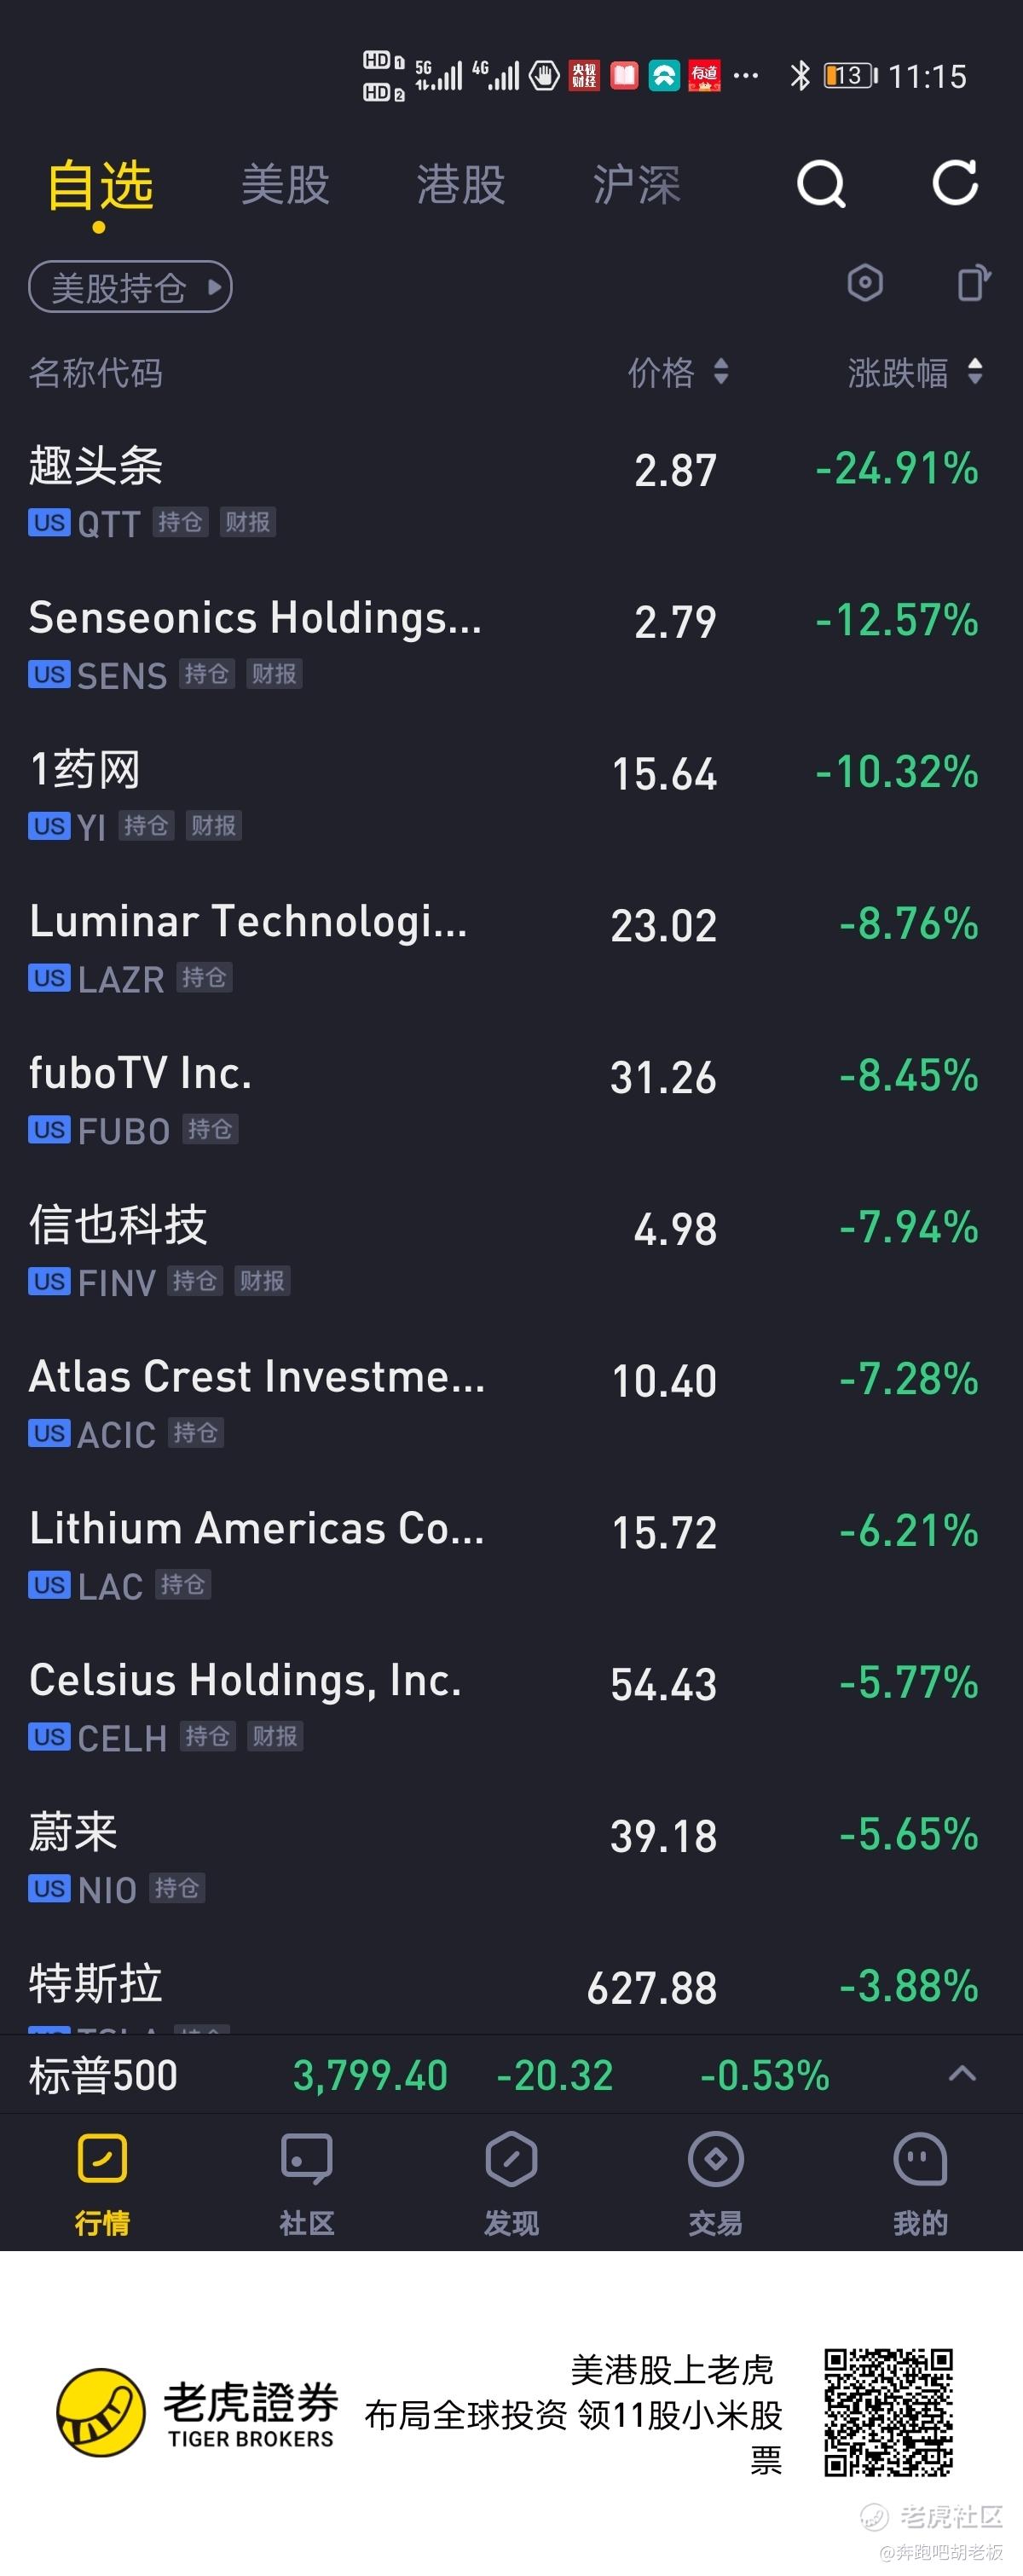
Task: Switch to the 美股 tab
Action: [x=285, y=185]
